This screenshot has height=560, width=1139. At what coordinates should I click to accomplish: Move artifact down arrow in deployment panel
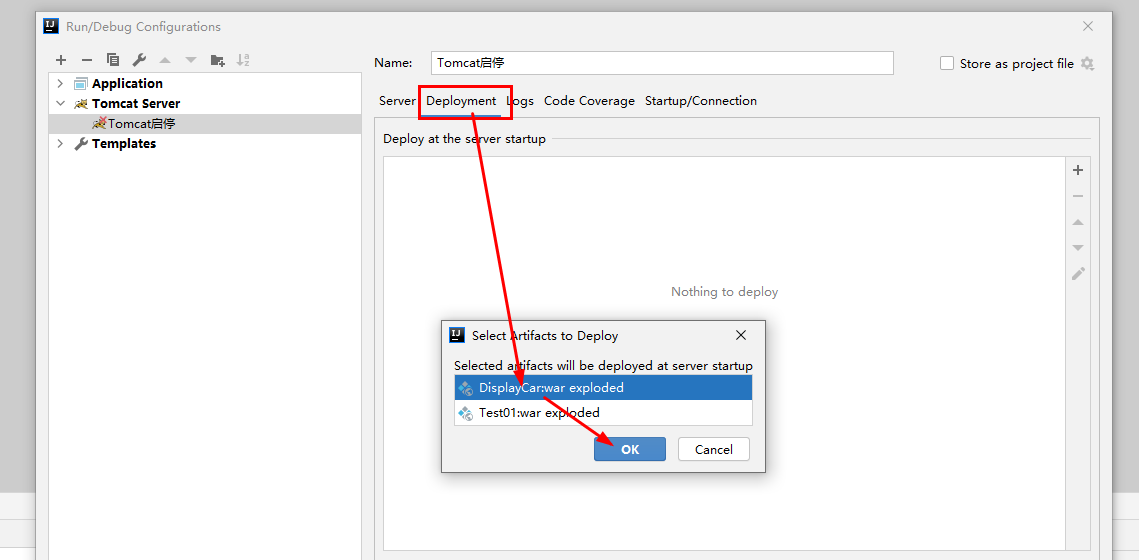1078,248
